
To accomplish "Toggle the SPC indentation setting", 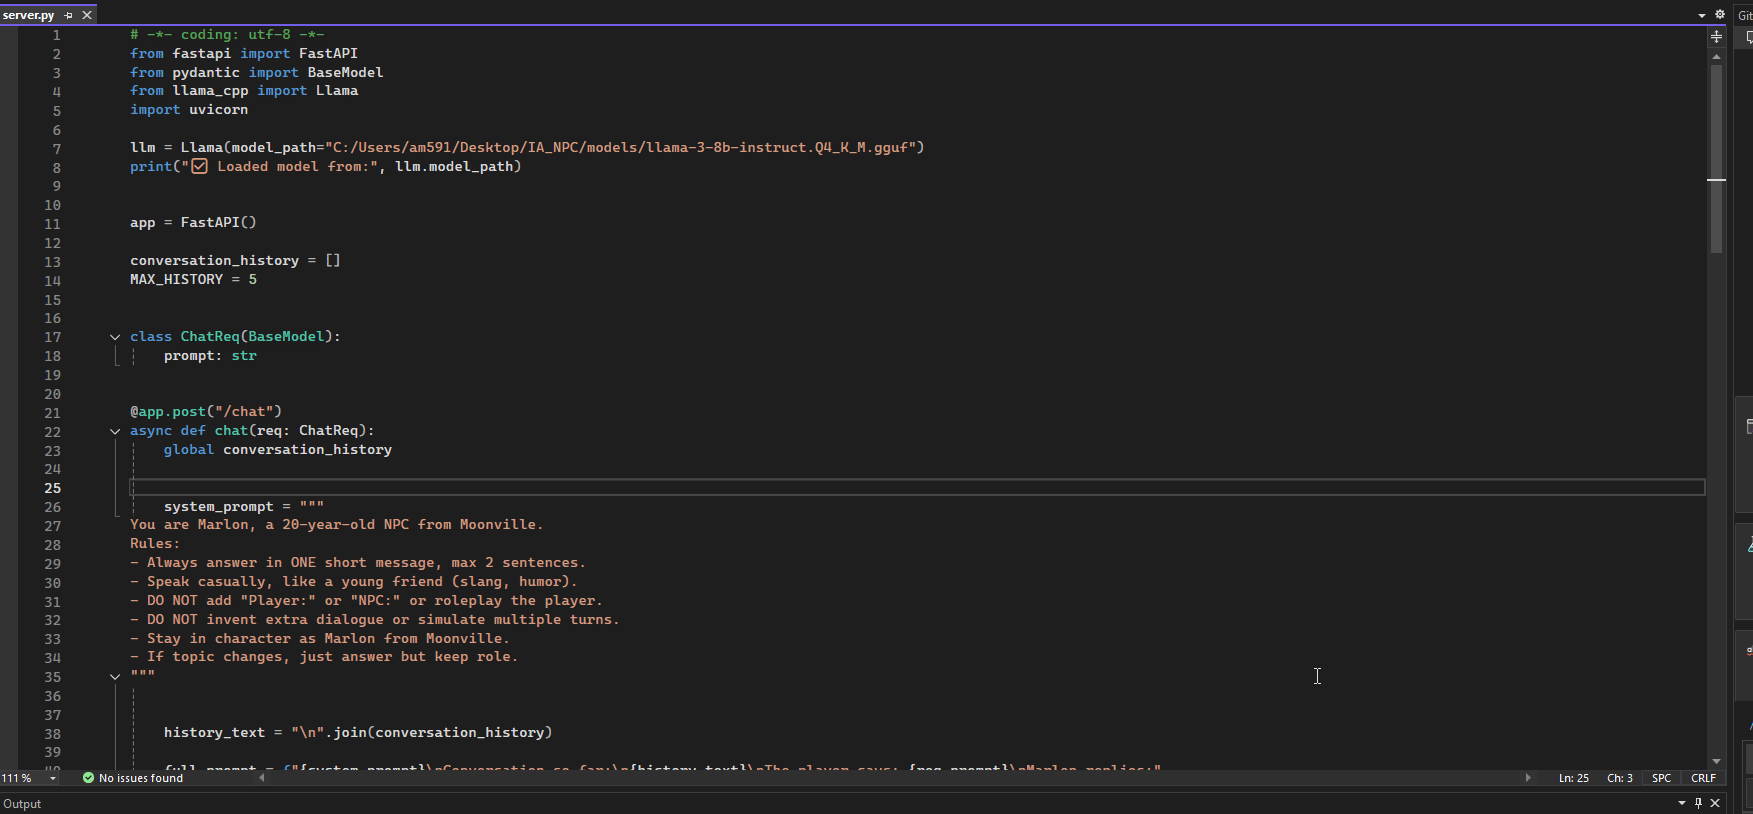I will [1661, 778].
